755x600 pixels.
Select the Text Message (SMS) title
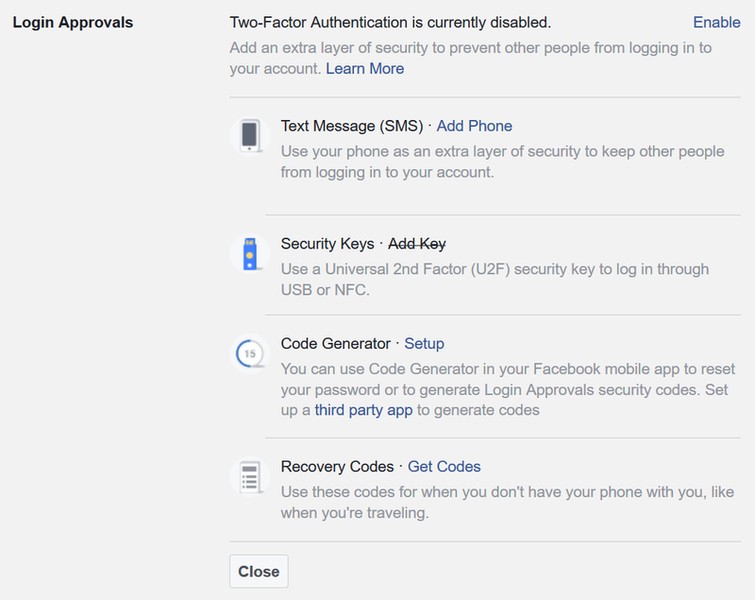353,126
